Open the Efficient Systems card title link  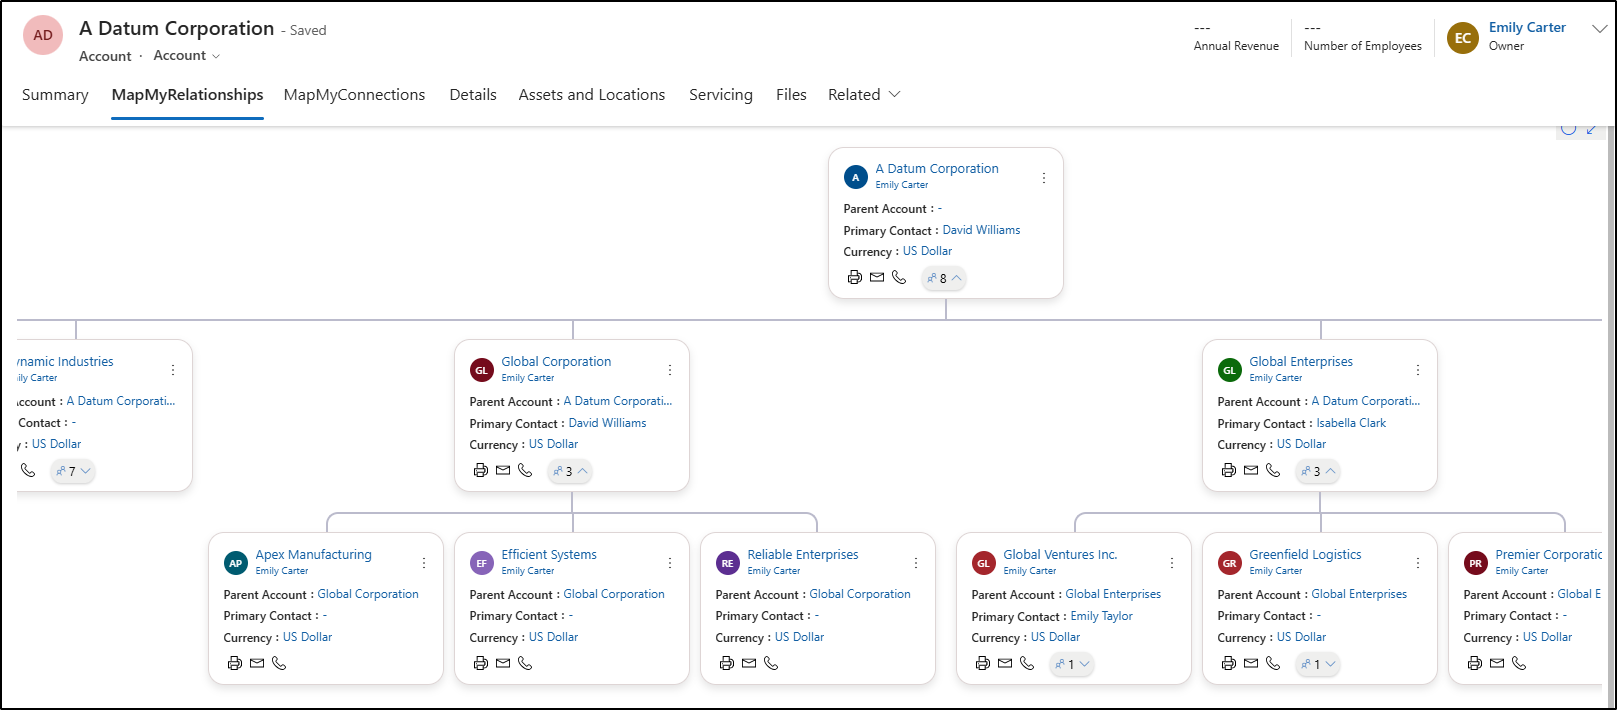pyautogui.click(x=549, y=555)
